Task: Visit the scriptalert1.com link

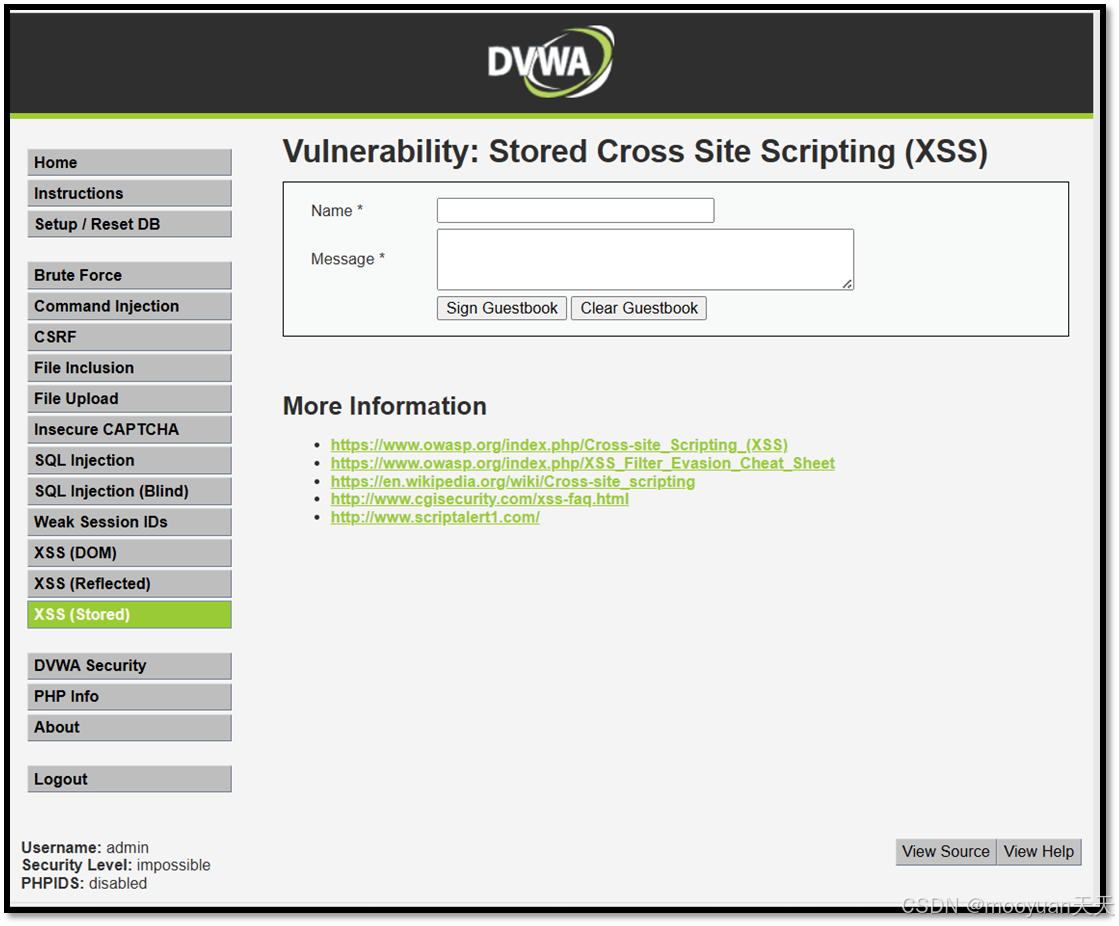Action: (435, 517)
